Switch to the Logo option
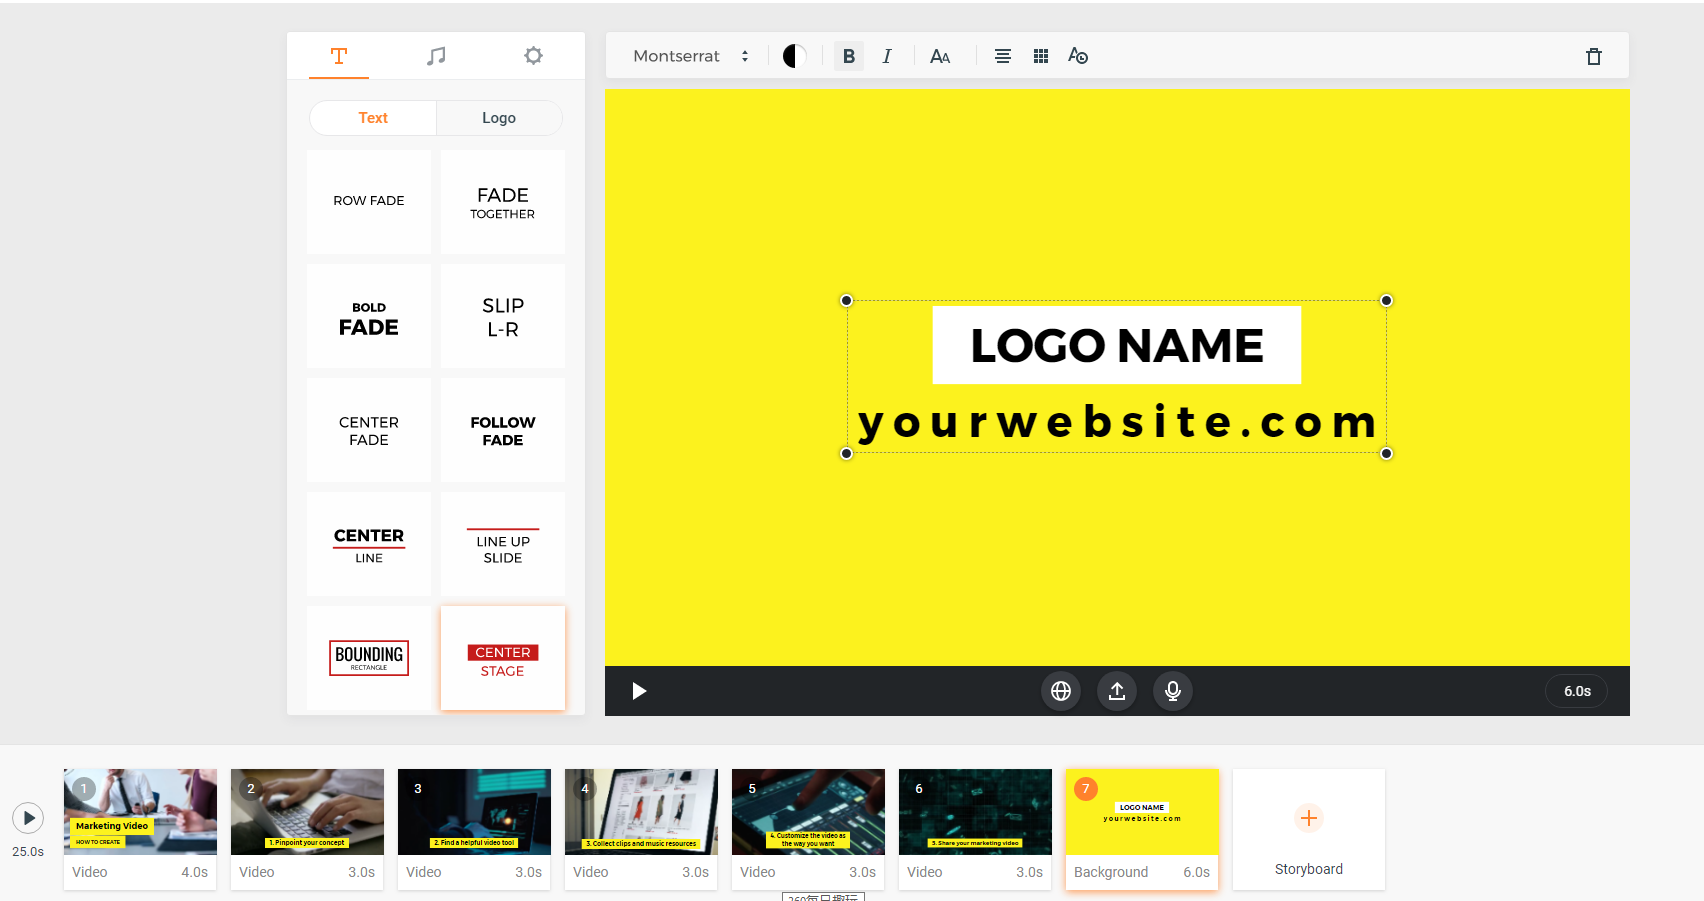 (499, 118)
